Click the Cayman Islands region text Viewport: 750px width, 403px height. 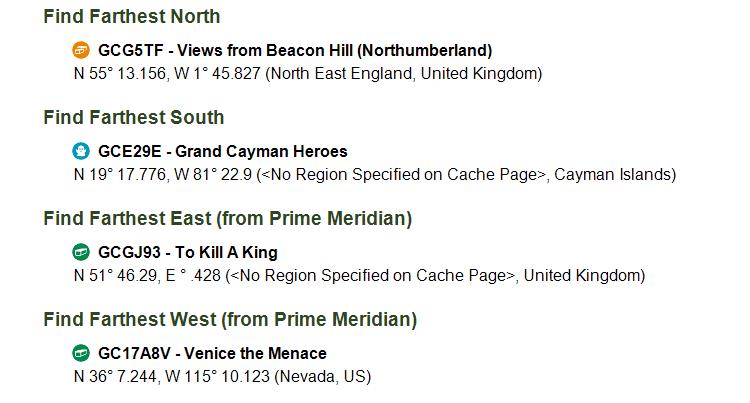pos(614,174)
